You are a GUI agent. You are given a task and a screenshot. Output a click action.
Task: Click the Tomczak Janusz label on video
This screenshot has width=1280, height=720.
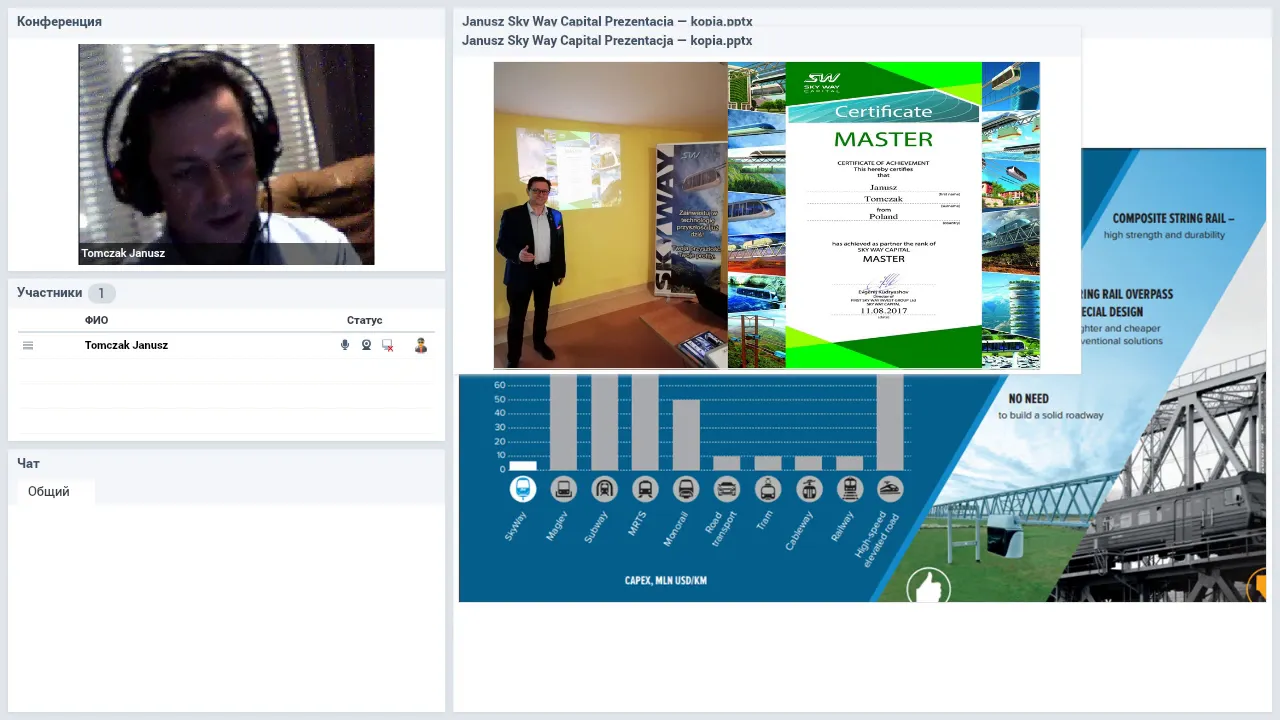123,253
